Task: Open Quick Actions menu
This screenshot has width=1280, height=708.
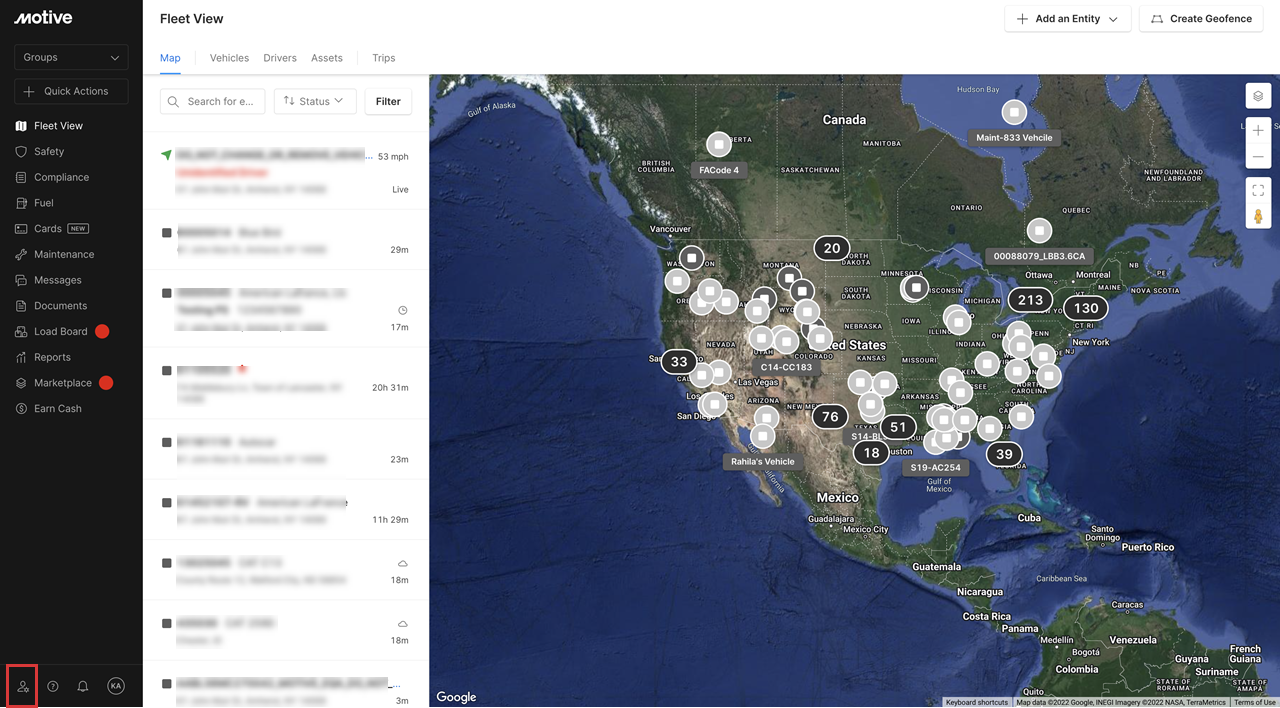Action: (71, 91)
